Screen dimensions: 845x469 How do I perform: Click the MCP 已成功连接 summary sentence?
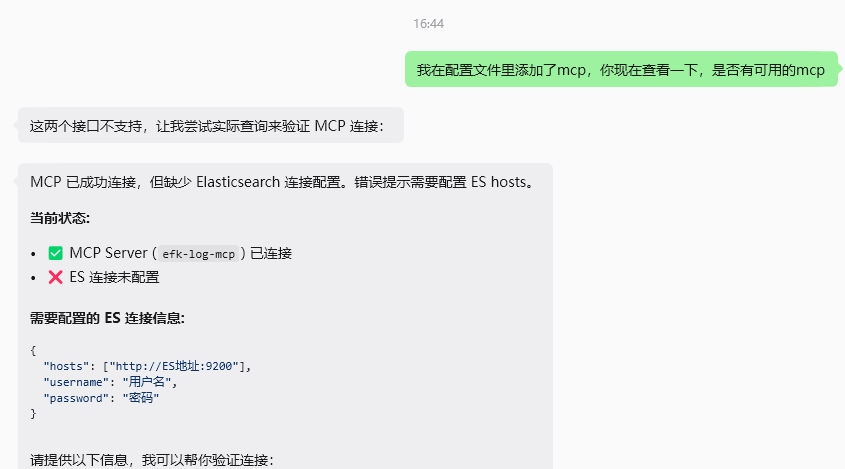282,182
